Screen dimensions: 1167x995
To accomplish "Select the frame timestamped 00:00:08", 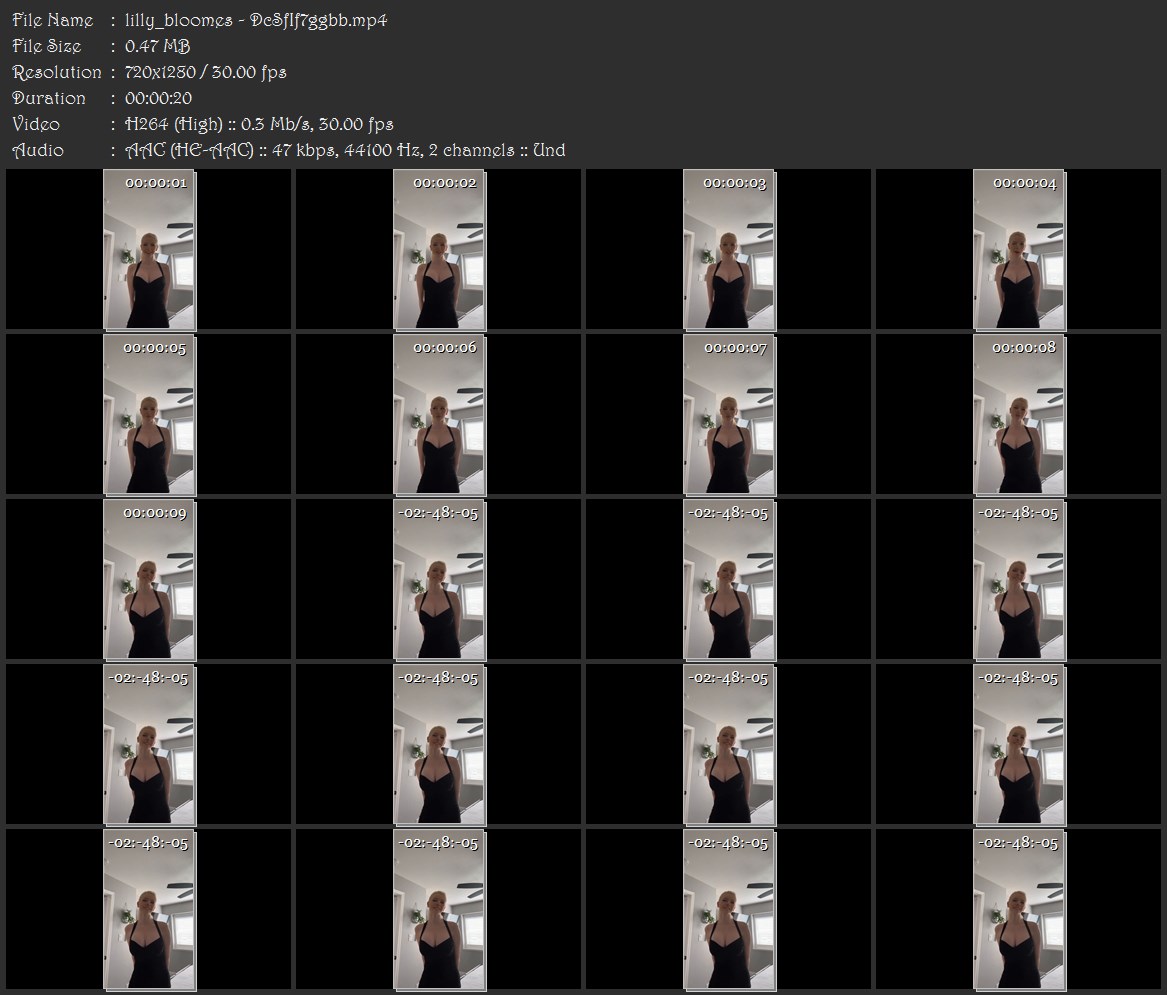I will pos(1019,415).
